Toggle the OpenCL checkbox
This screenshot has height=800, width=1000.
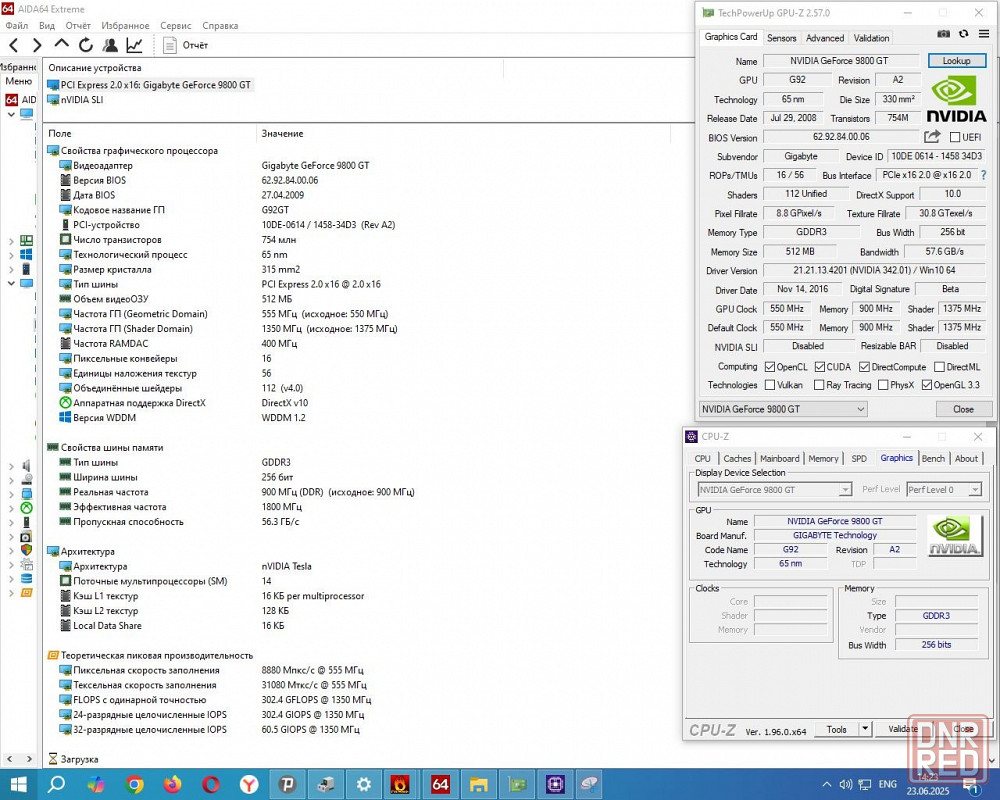(770, 367)
